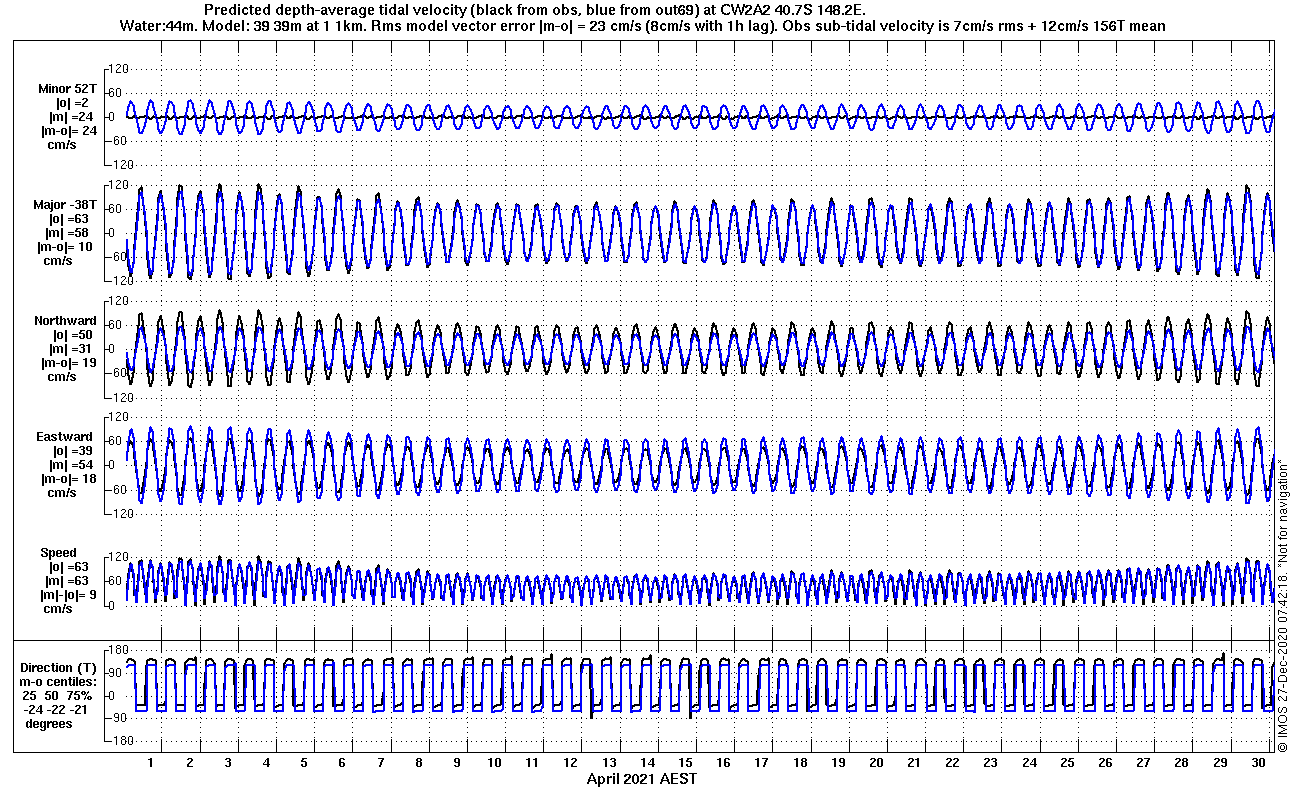Click '|o| =50' in the Northward panel
The height and width of the screenshot is (800, 1300).
click(x=71, y=335)
